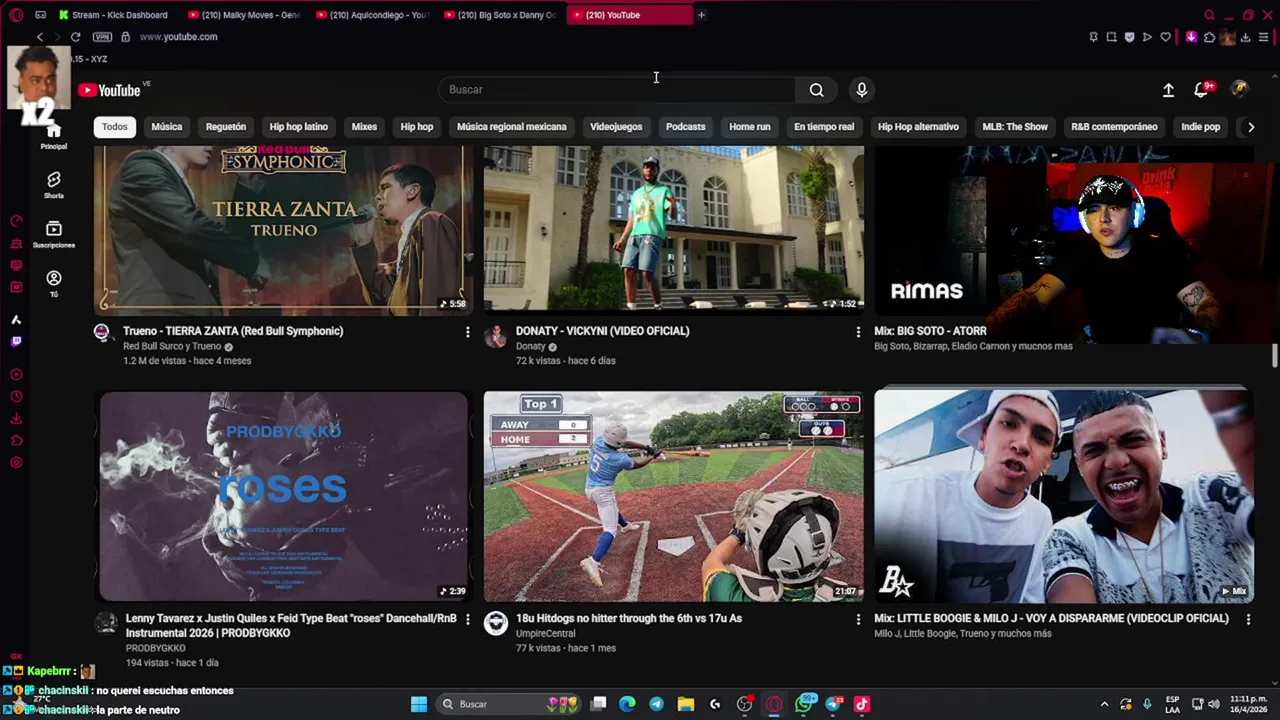
Task: Open Windows Start menu
Action: 419,704
